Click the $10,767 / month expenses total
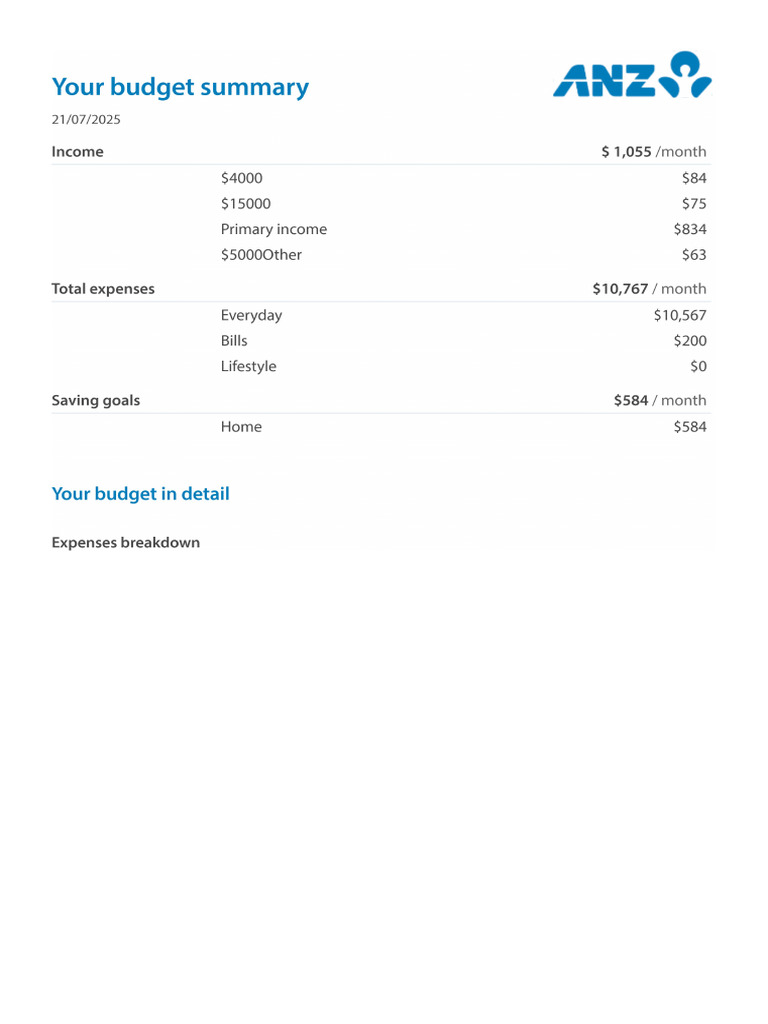This screenshot has width=768, height=1024. click(649, 289)
